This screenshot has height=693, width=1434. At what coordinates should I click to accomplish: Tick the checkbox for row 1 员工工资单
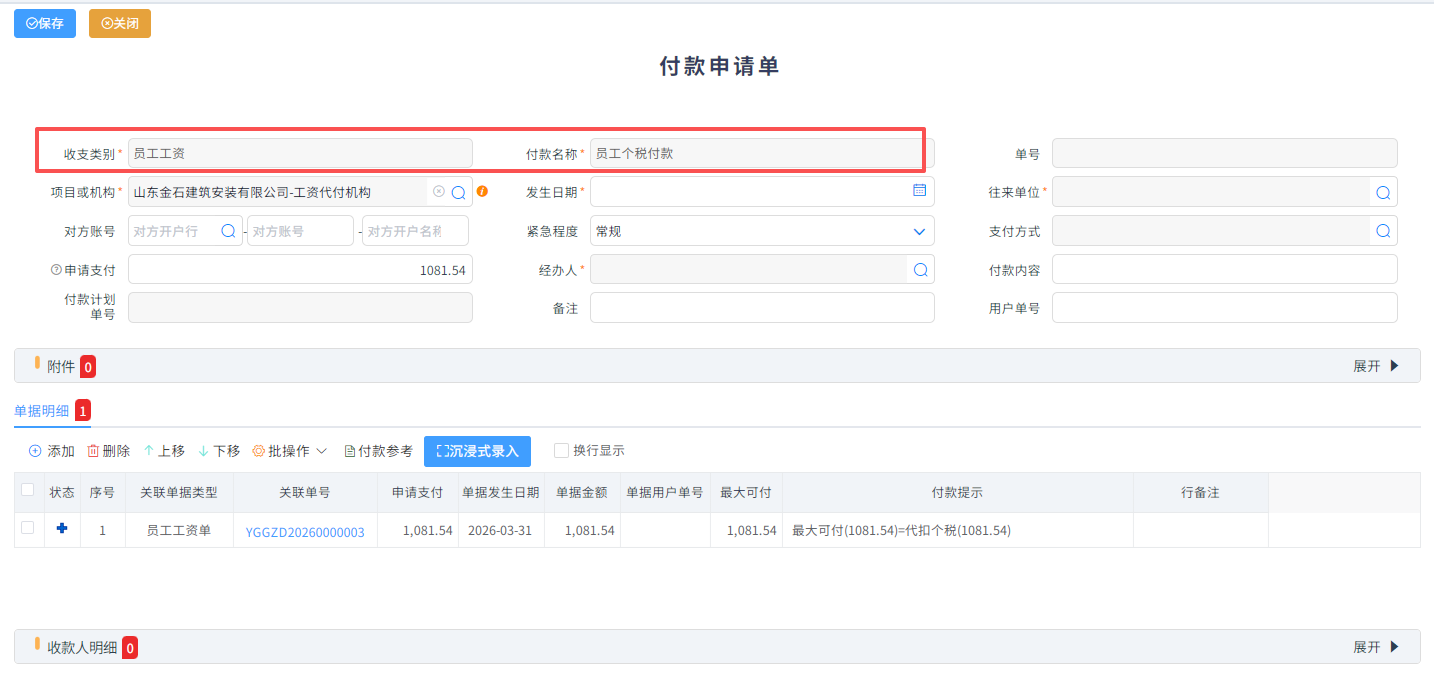point(28,528)
